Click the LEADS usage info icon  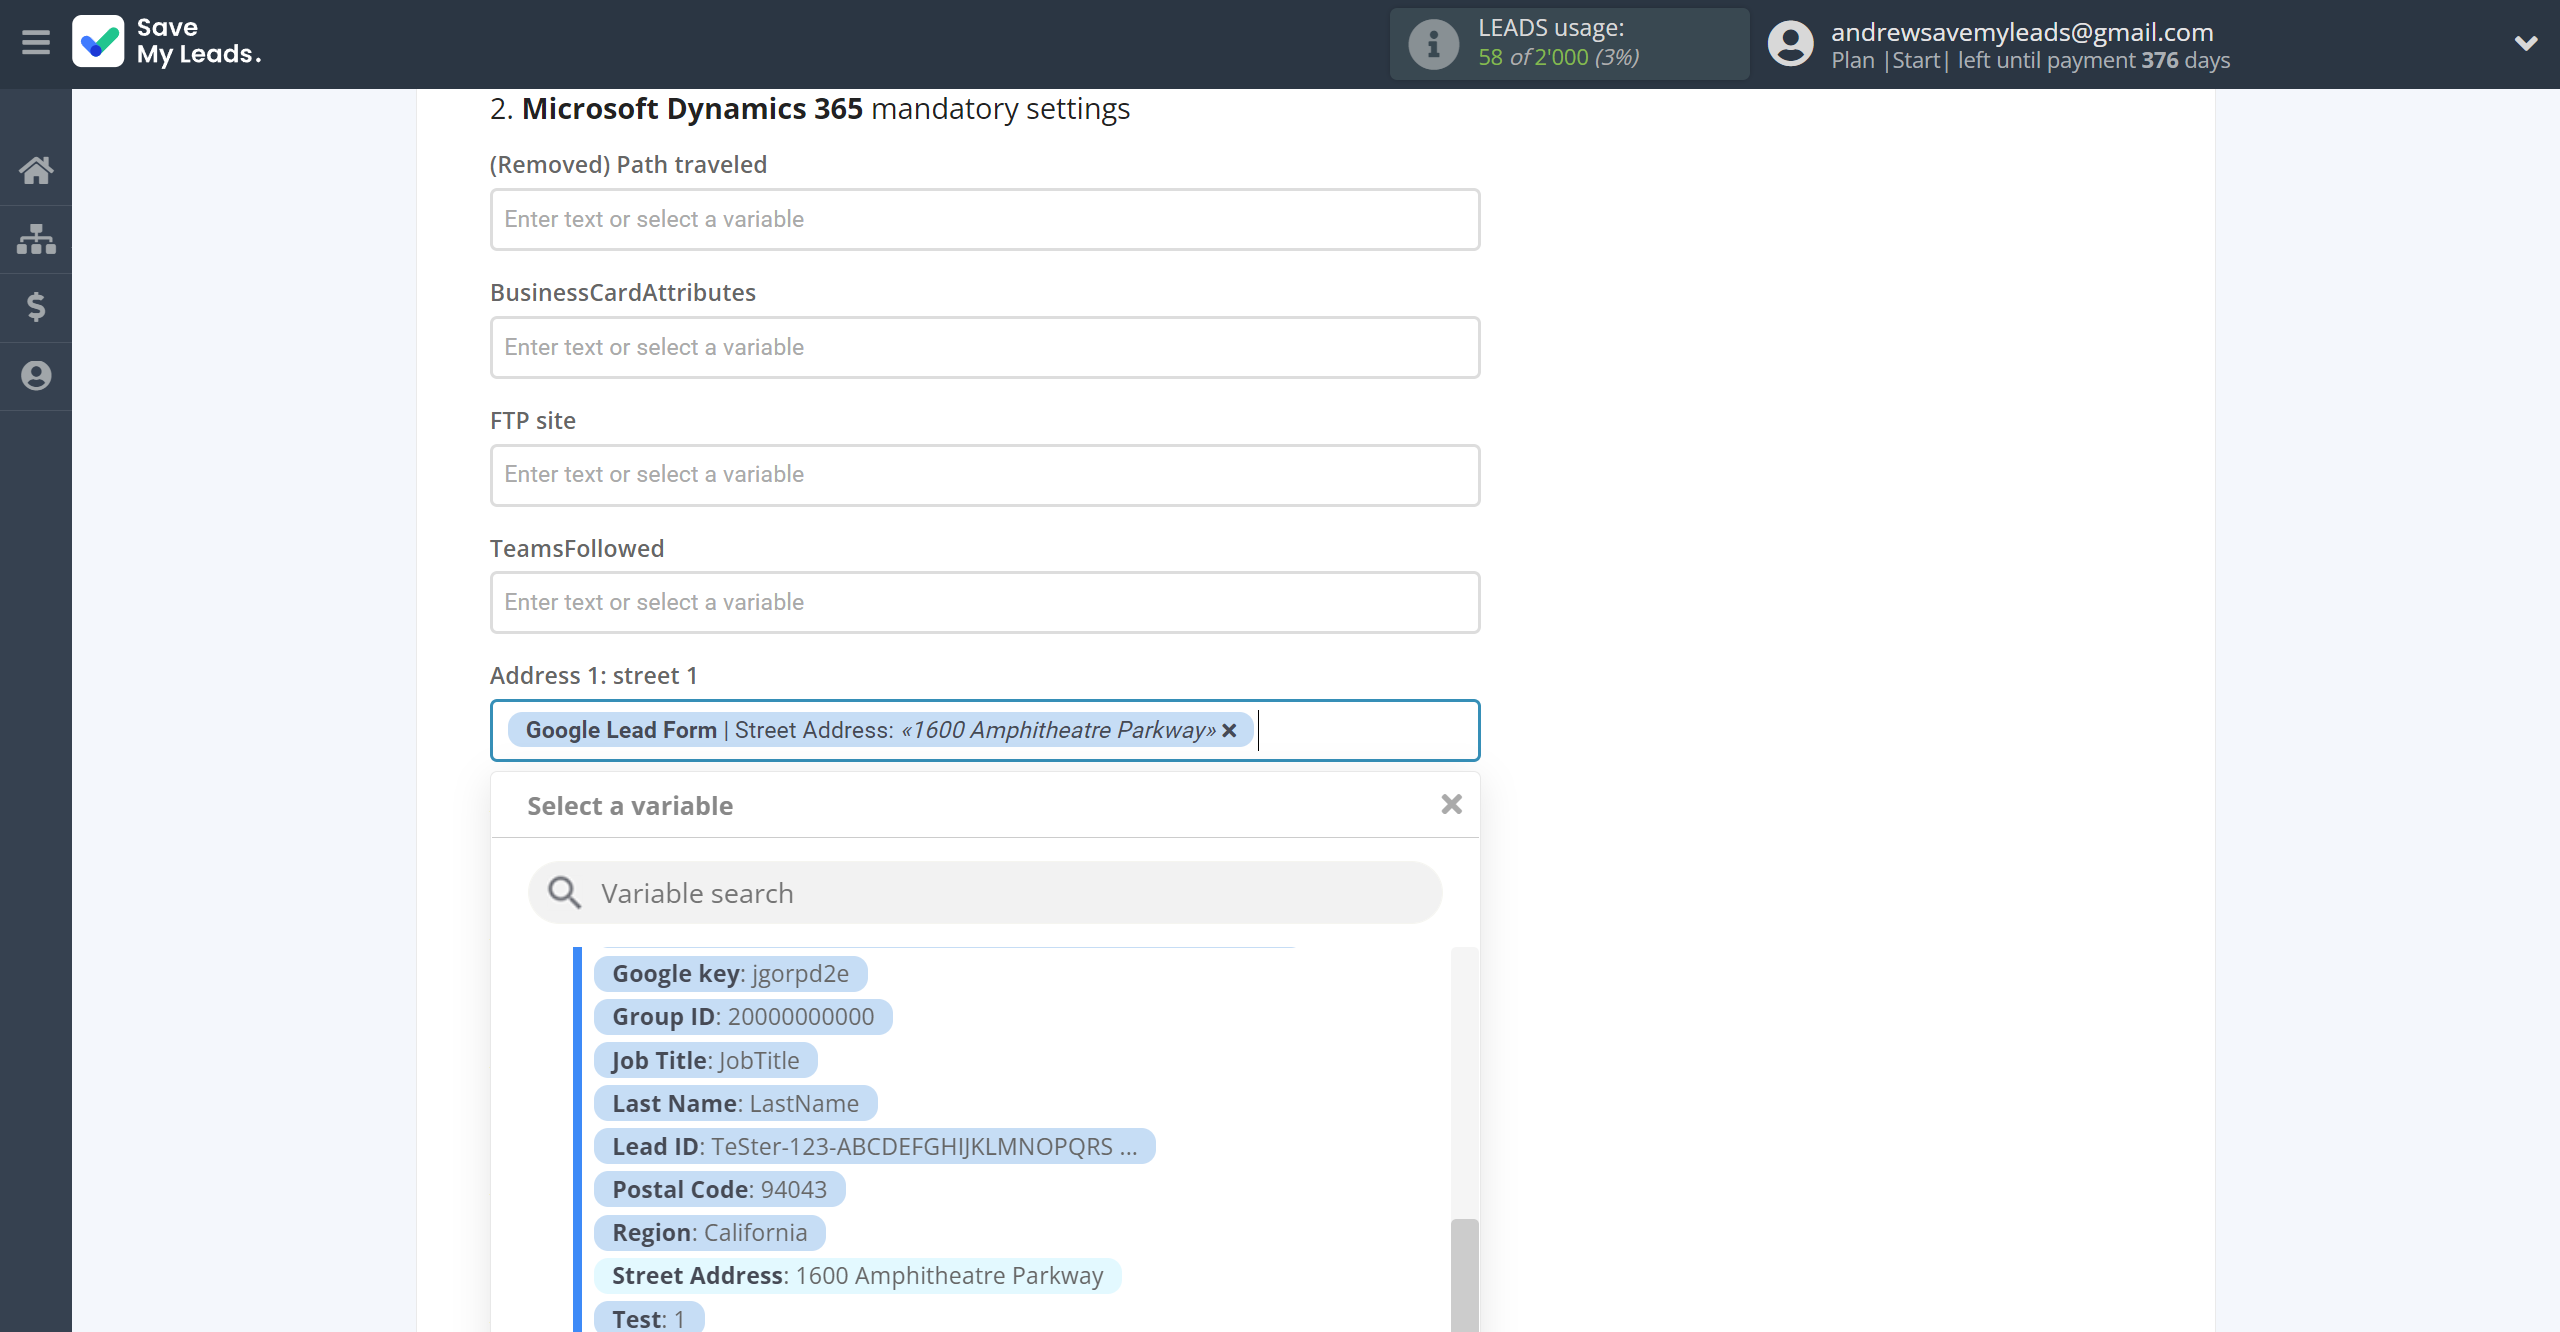1433,44
